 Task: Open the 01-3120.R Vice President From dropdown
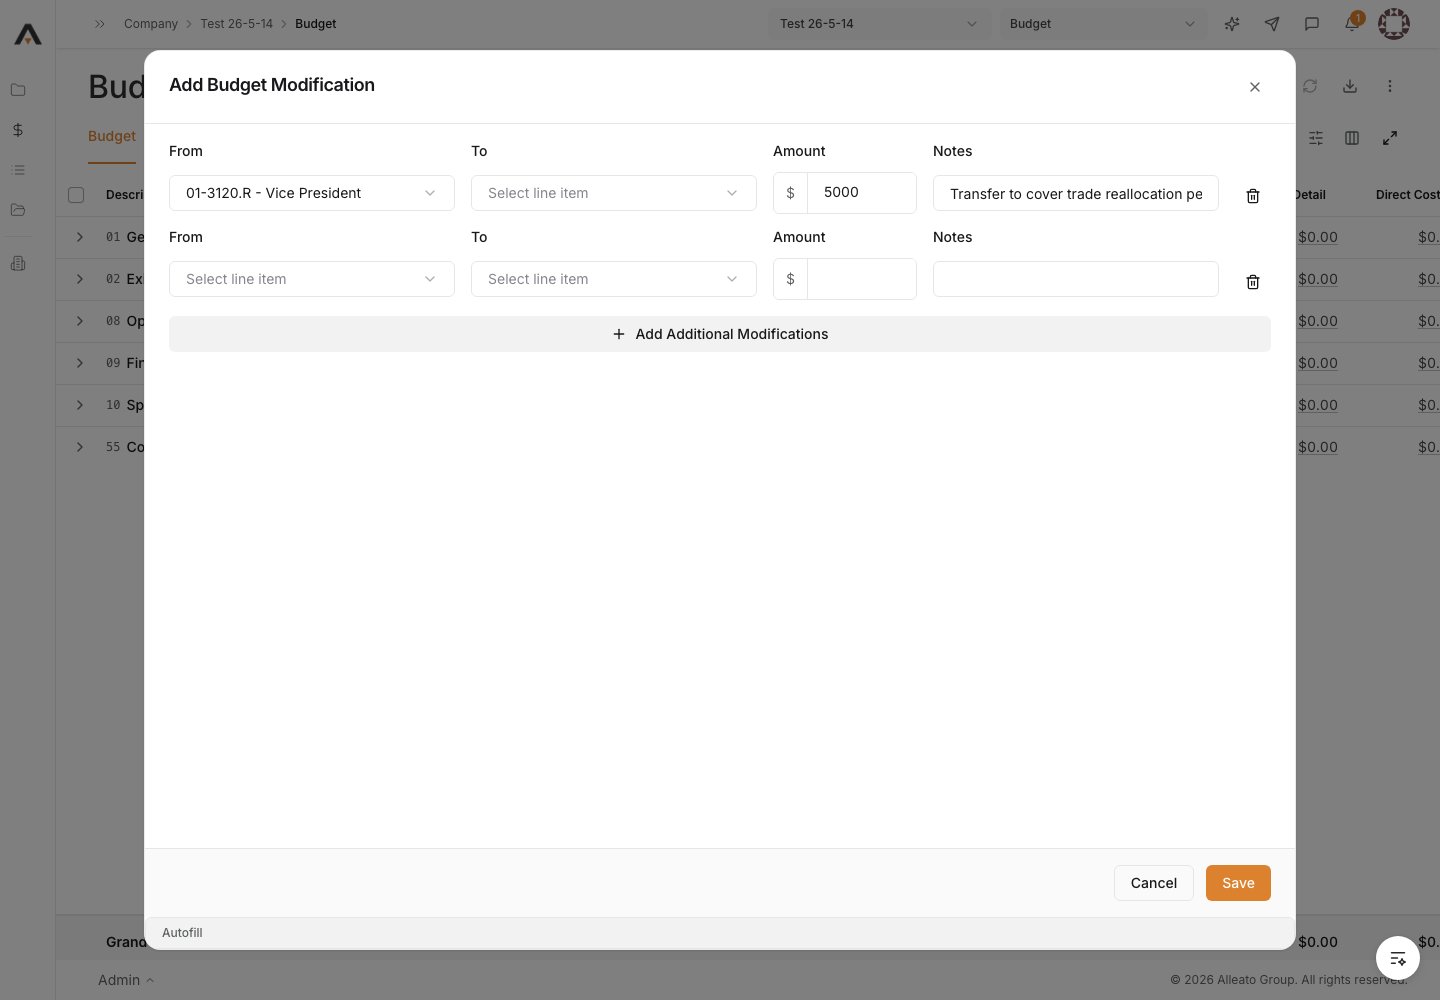(312, 193)
